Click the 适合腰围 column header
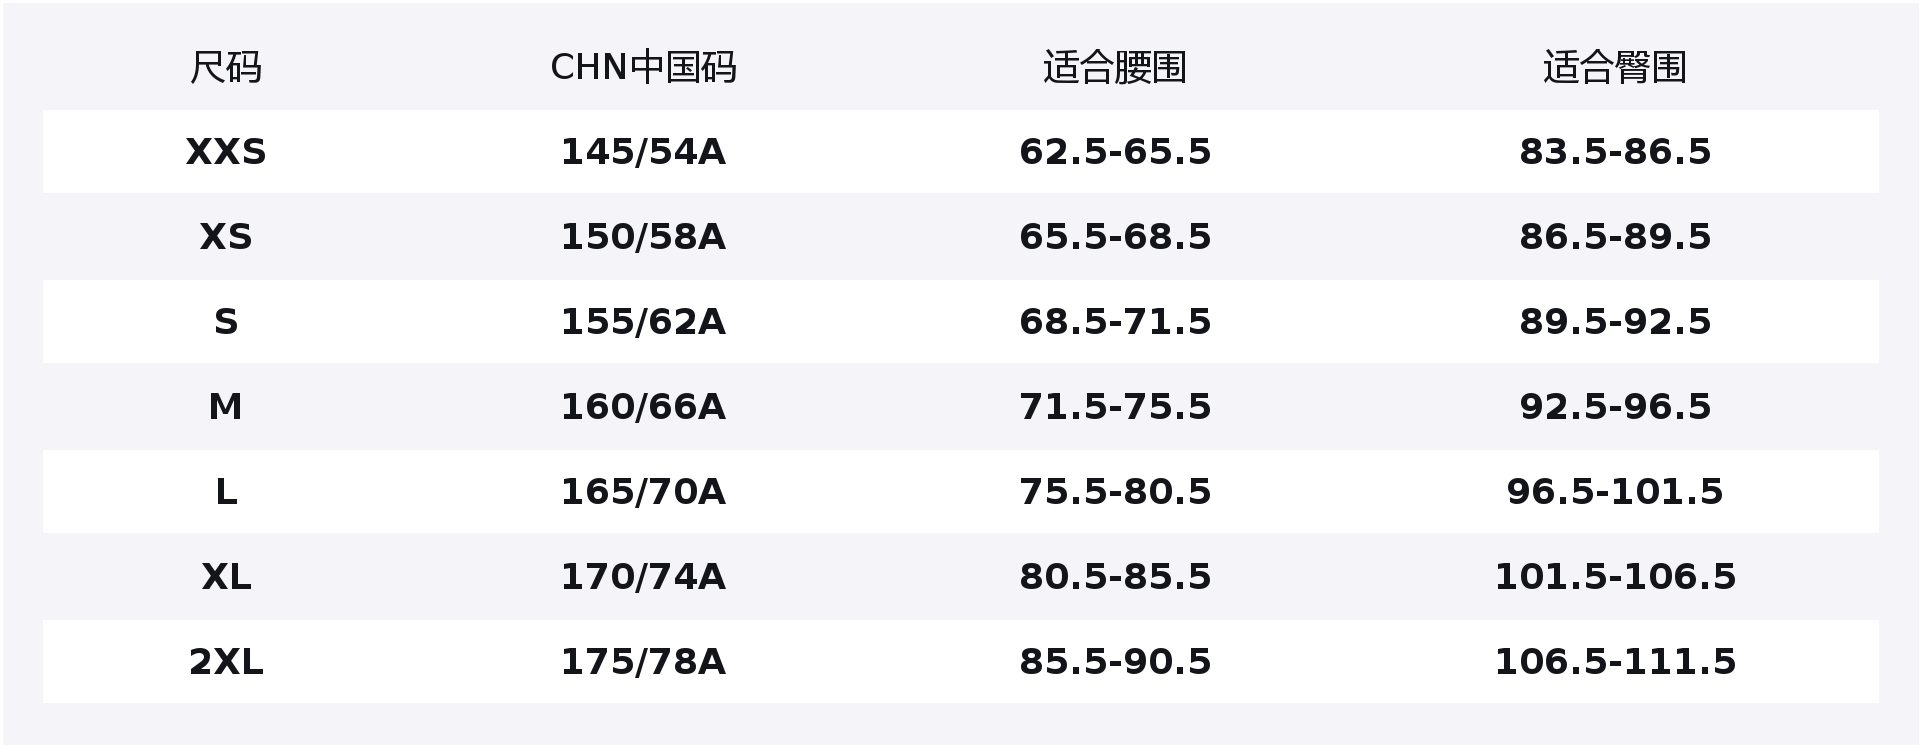The height and width of the screenshot is (748, 1922). pyautogui.click(x=1115, y=68)
